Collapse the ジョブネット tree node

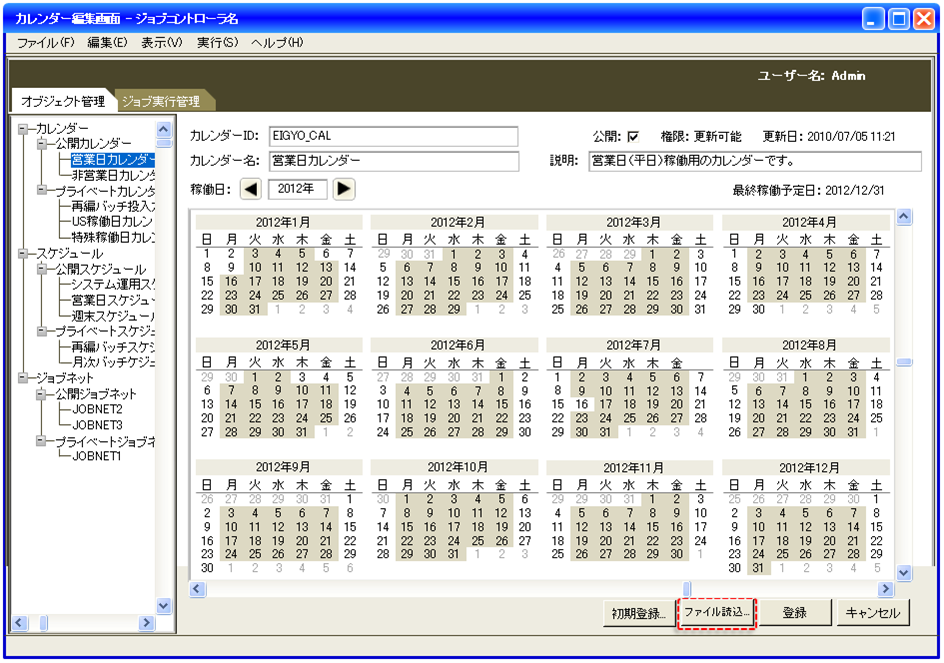pos(23,378)
